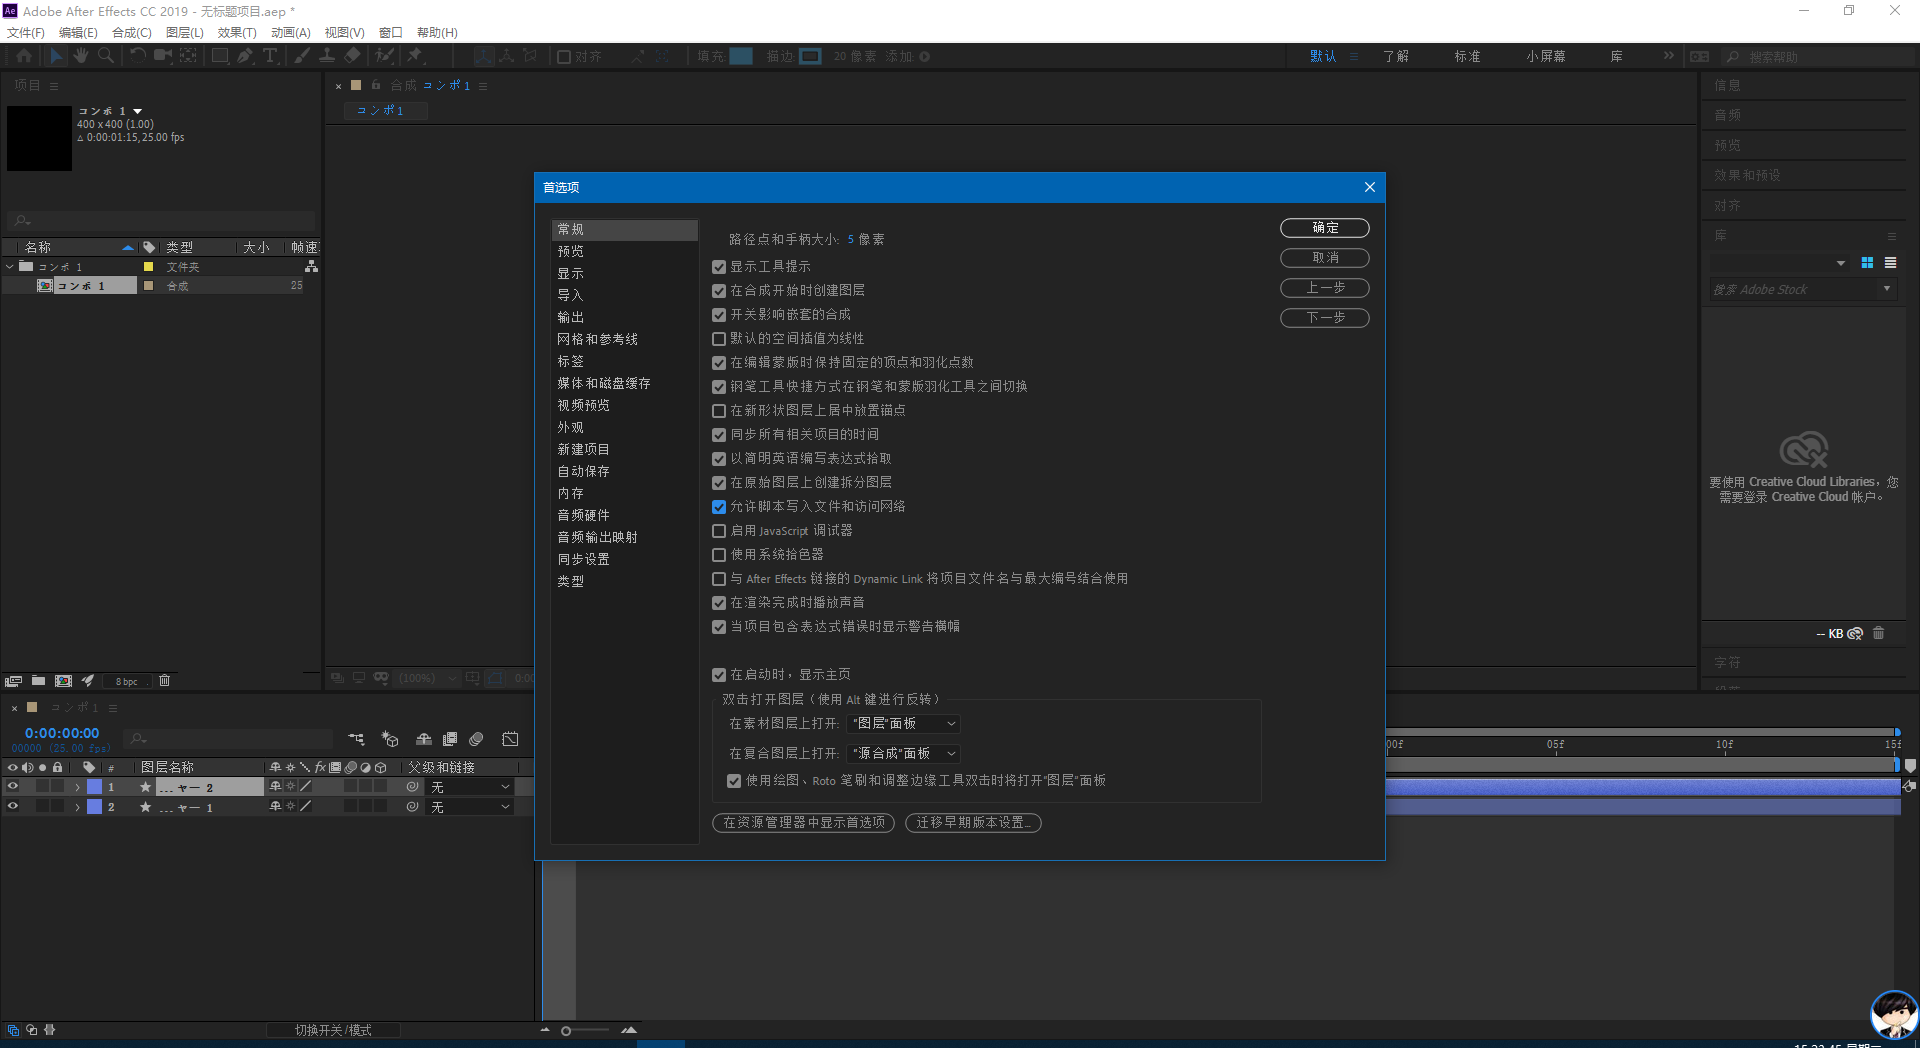
Task: Open the Graph Editor in timeline
Action: 510,739
